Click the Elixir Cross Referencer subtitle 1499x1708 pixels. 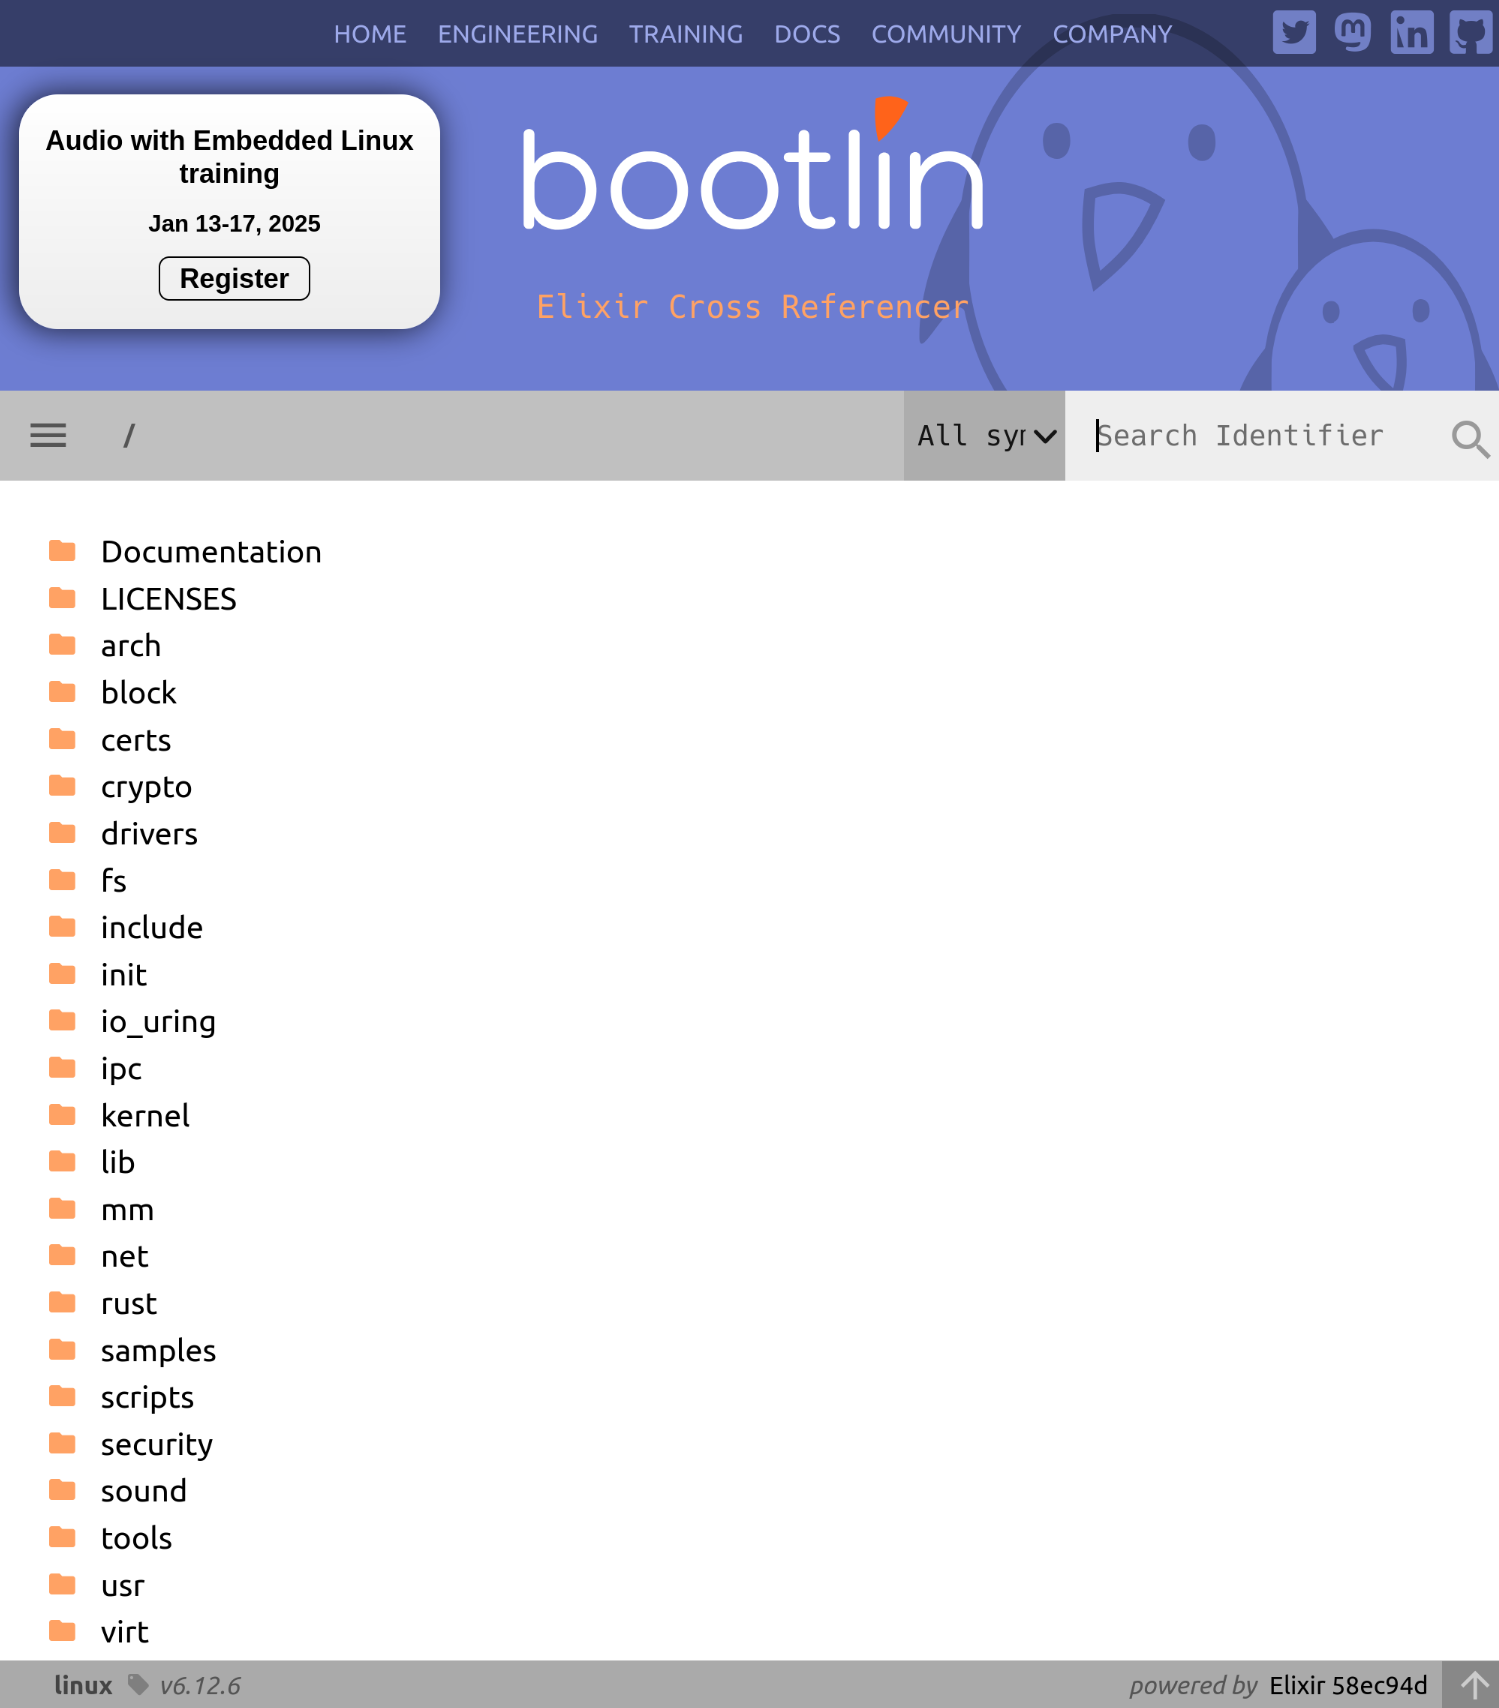pos(752,307)
